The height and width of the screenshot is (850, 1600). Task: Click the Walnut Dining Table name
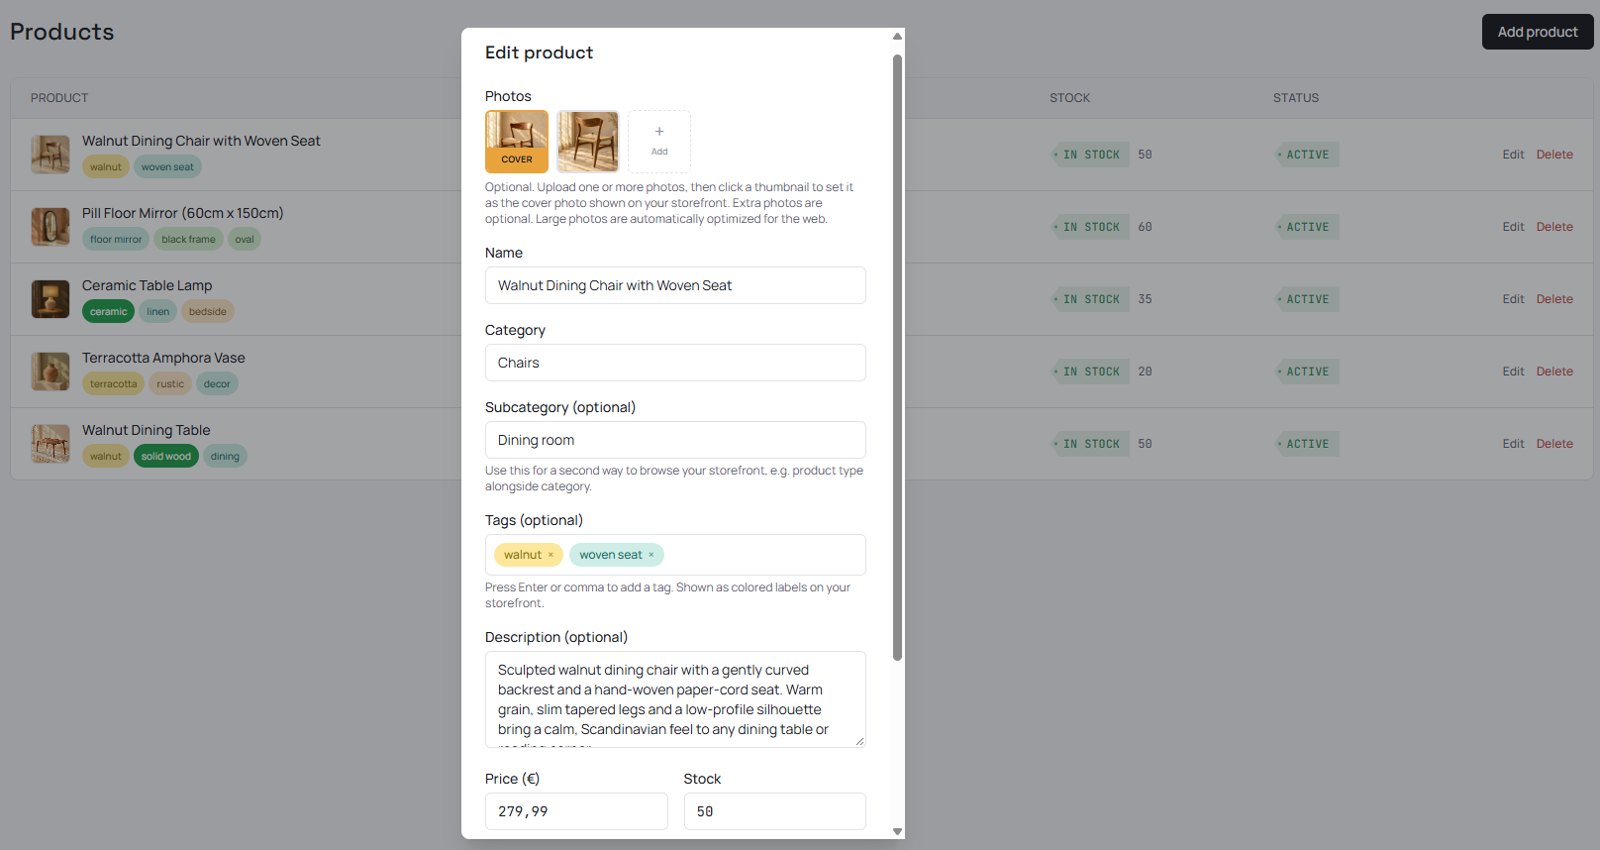click(146, 430)
